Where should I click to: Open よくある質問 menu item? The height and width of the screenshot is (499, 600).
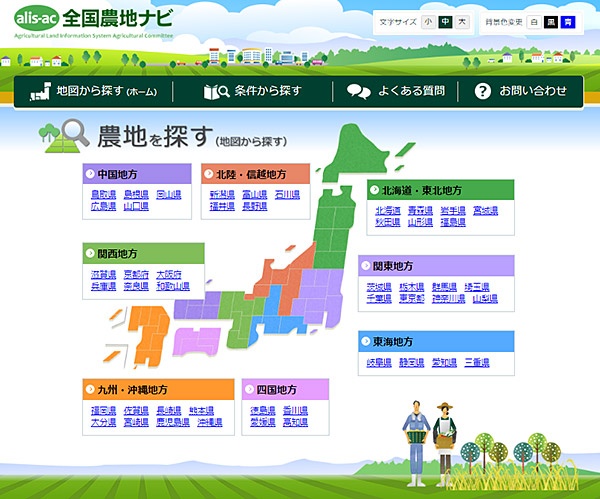click(395, 91)
